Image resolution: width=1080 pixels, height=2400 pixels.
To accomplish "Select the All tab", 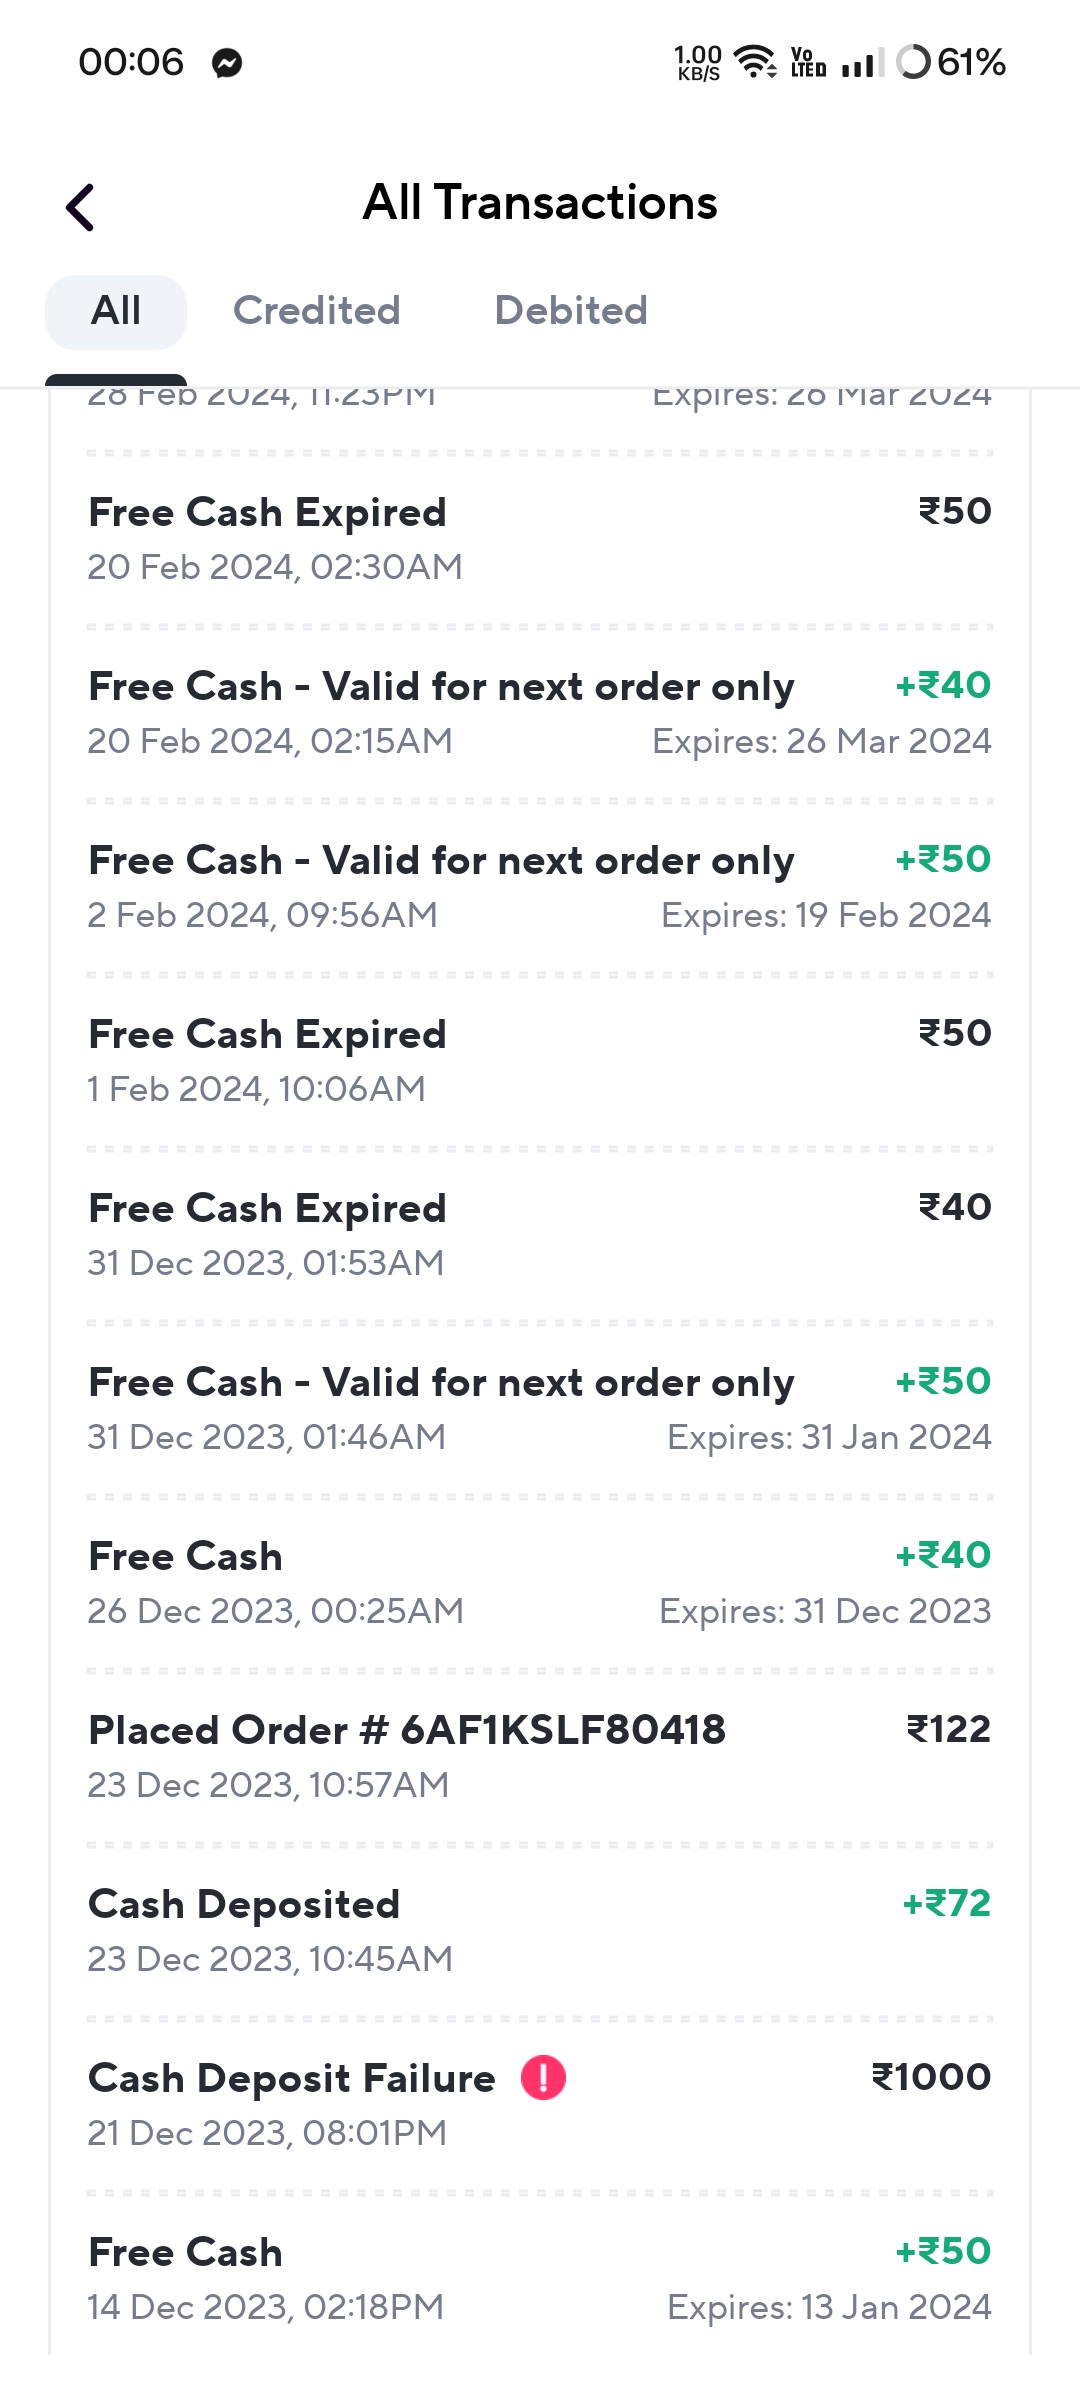I will click(x=116, y=311).
